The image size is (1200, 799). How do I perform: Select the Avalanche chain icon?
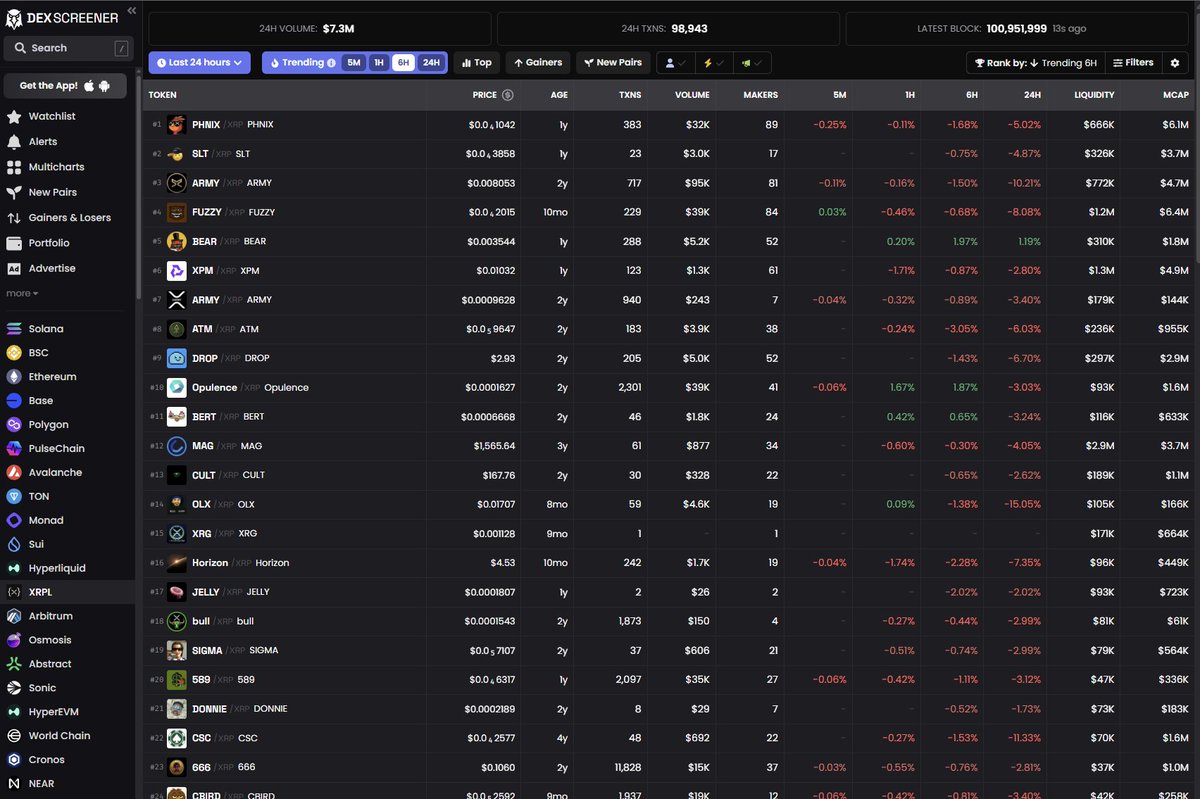tap(14, 473)
